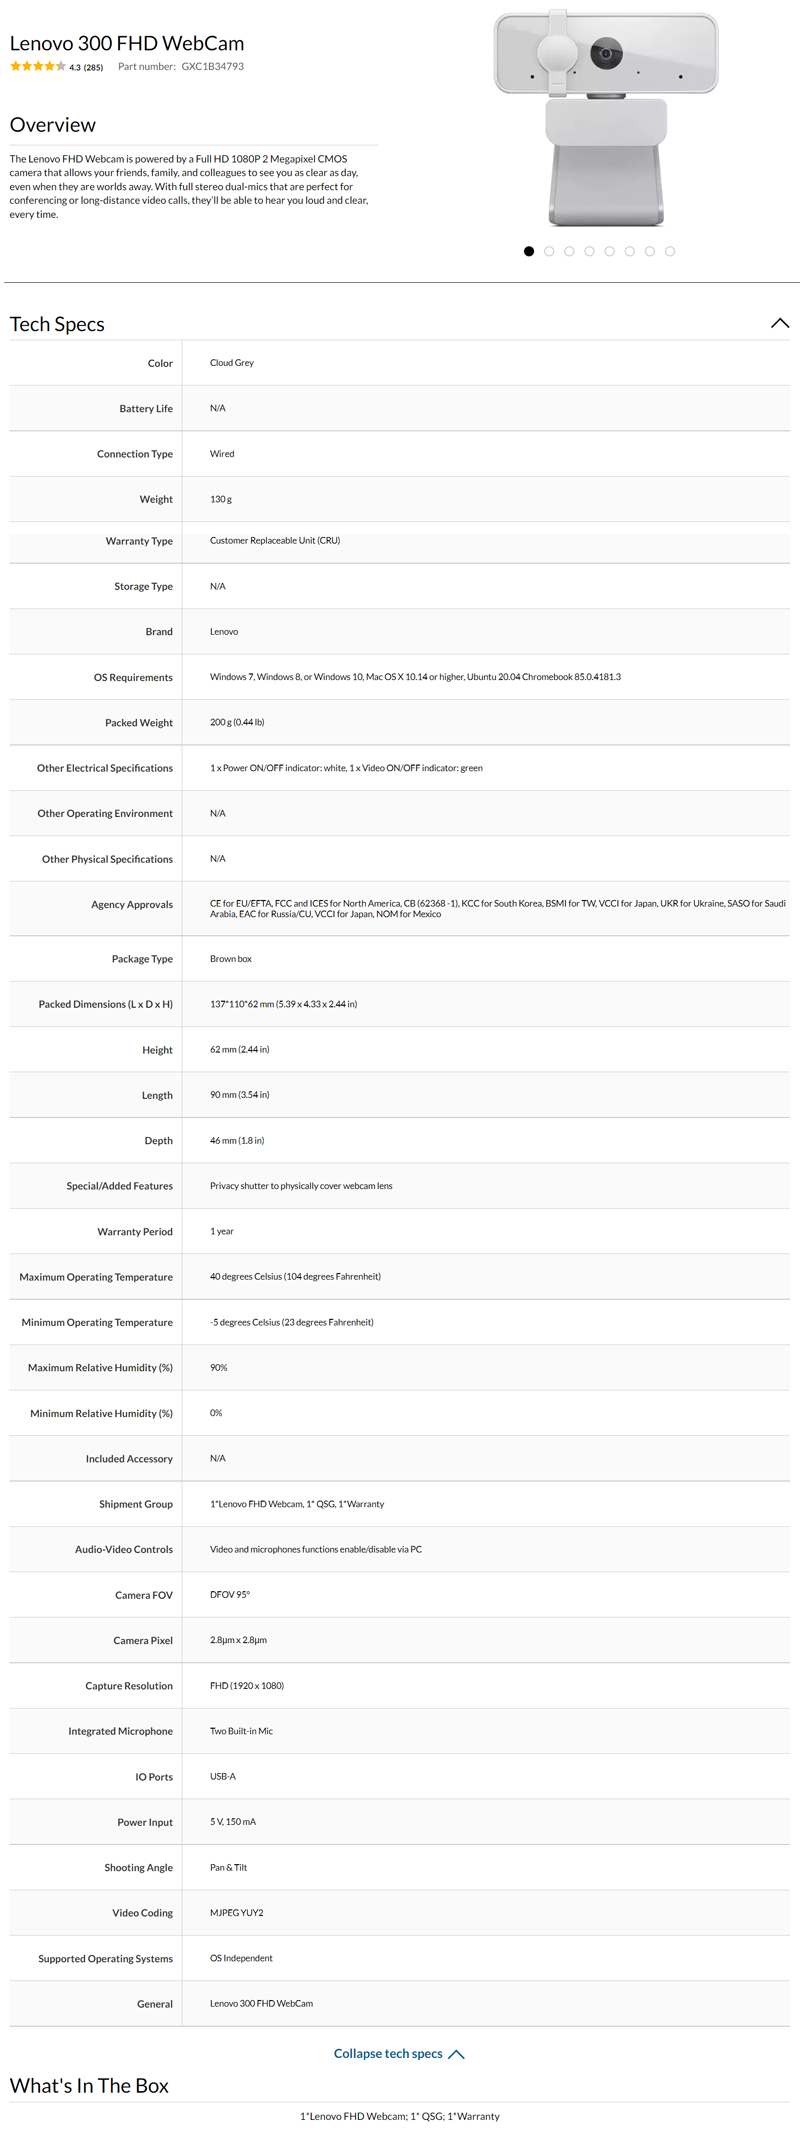Viewport: 800px width, 2139px height.
Task: Click the Tech Specs heading
Action: click(57, 324)
